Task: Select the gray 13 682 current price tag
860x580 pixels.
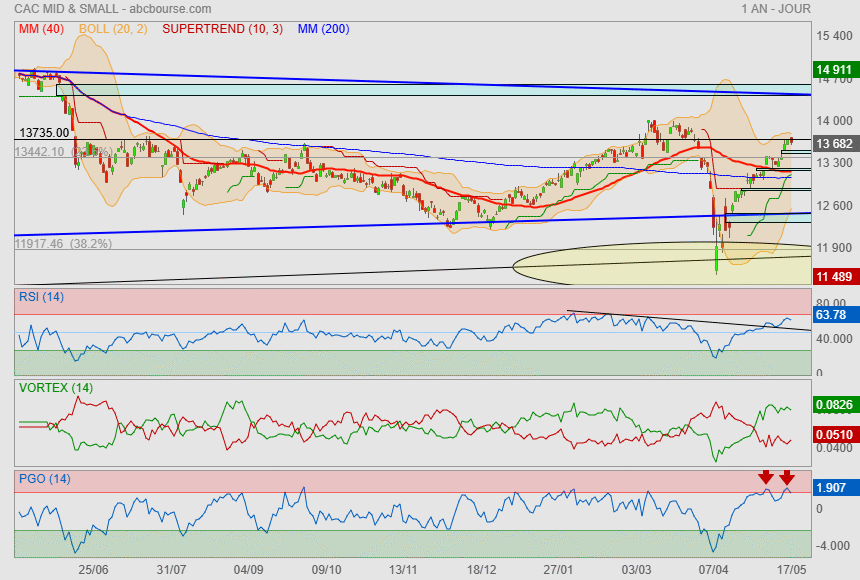Action: (x=834, y=144)
